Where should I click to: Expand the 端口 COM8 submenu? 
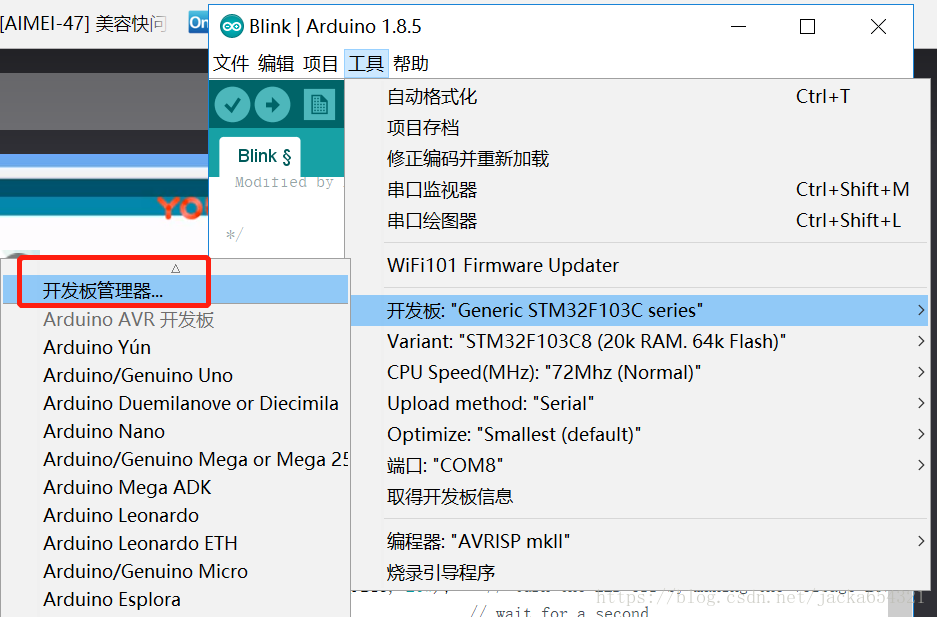(x=639, y=466)
